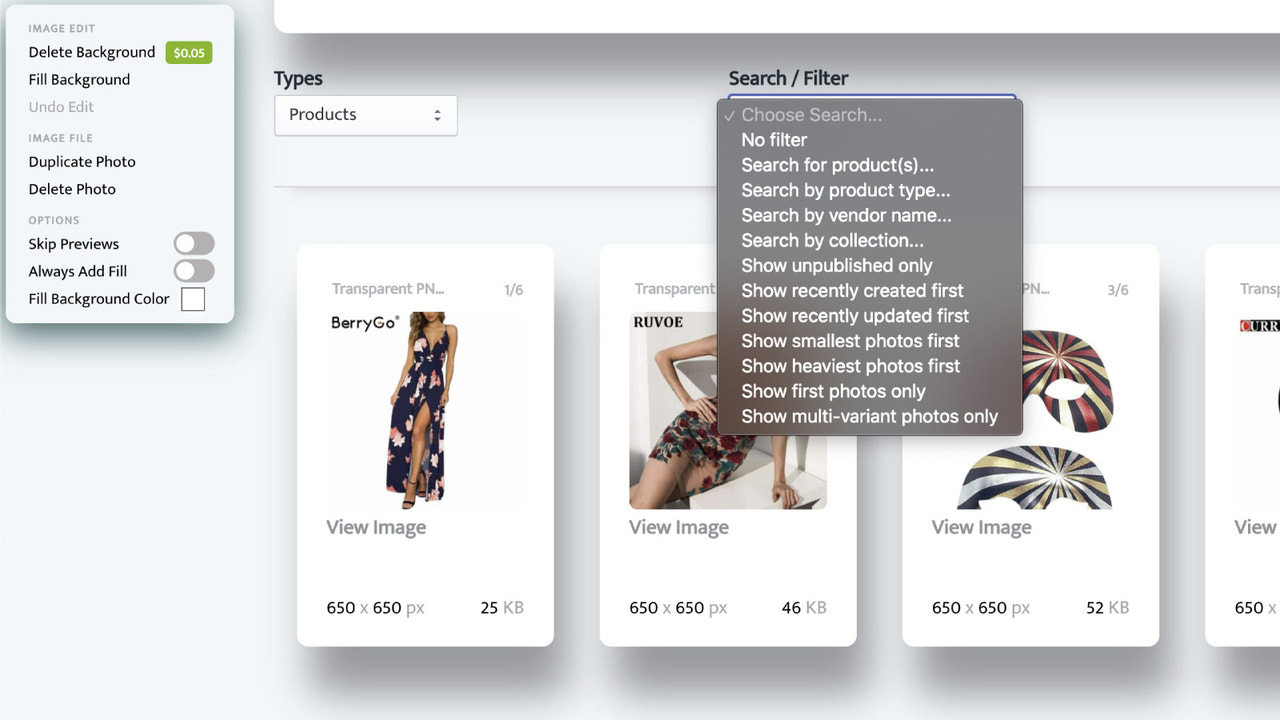Open the Types dropdown showing Products
Screen dimensions: 1280x720
click(x=365, y=115)
